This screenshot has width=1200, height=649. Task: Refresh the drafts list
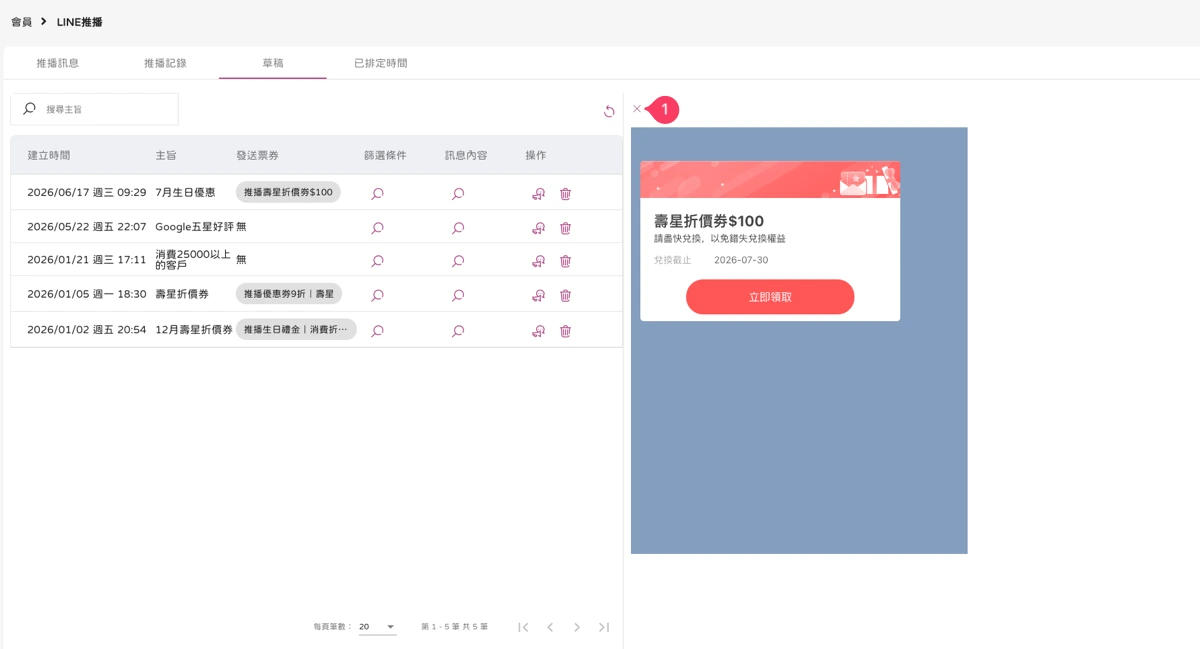click(609, 111)
